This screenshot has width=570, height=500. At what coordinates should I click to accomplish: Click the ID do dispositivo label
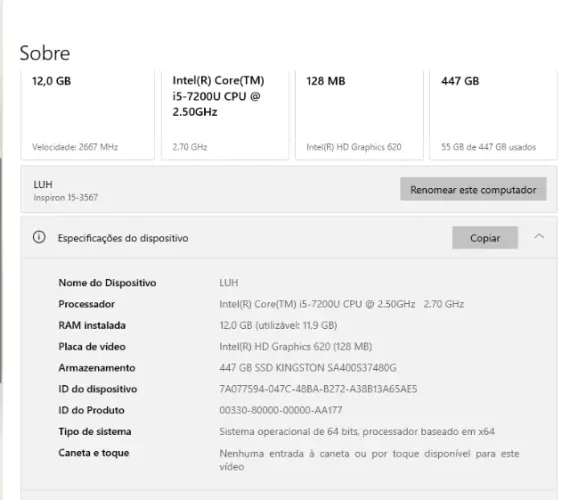click(98, 389)
